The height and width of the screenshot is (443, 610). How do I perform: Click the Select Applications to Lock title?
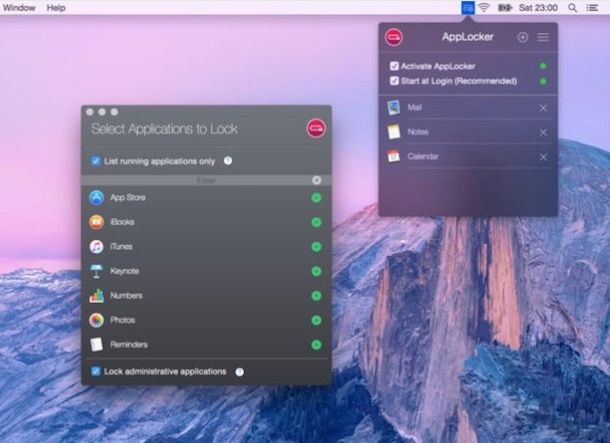[x=164, y=129]
